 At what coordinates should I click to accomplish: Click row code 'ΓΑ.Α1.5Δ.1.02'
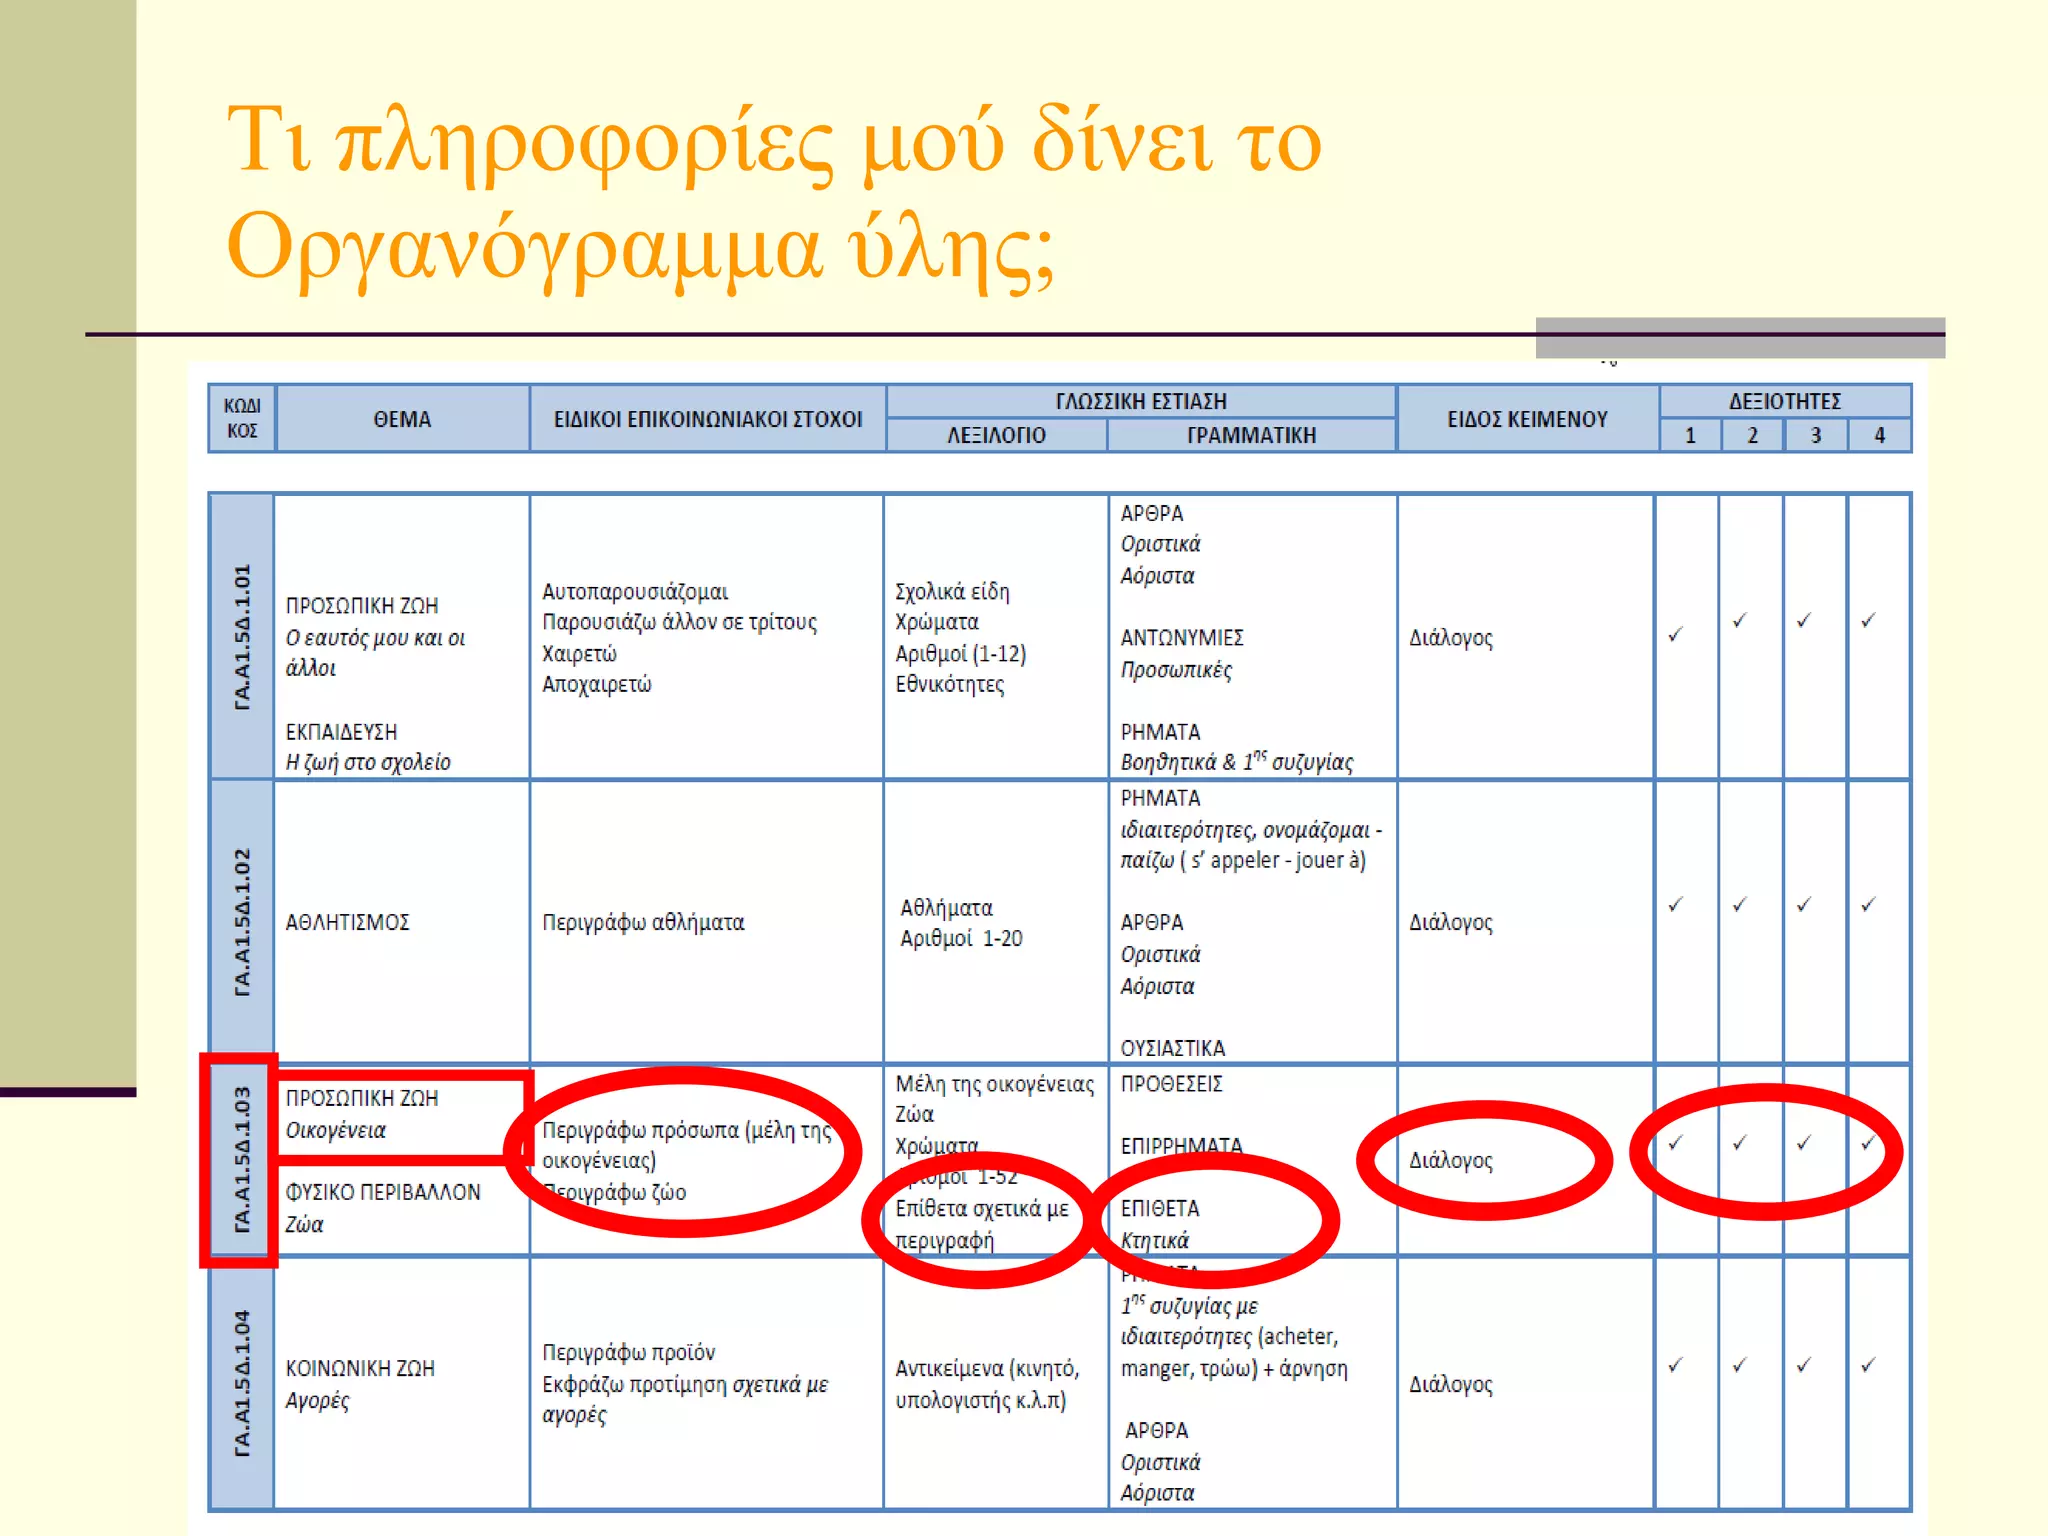(x=242, y=921)
